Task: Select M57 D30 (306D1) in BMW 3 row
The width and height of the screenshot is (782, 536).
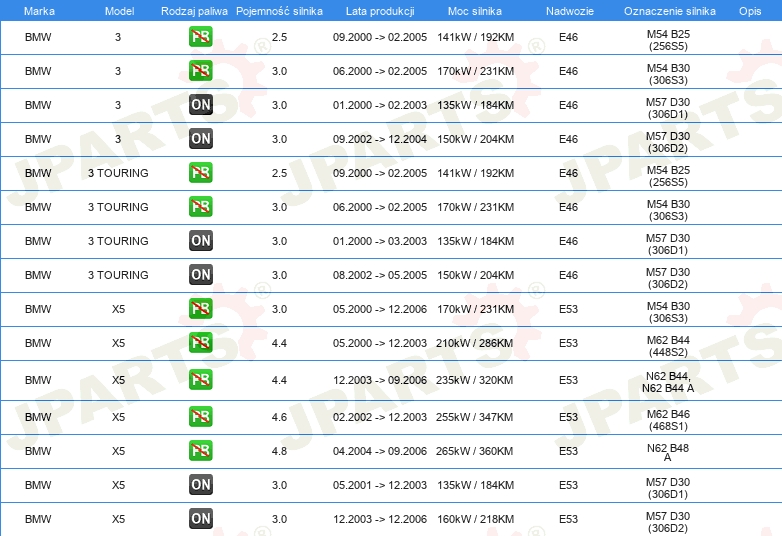Action: [668, 108]
